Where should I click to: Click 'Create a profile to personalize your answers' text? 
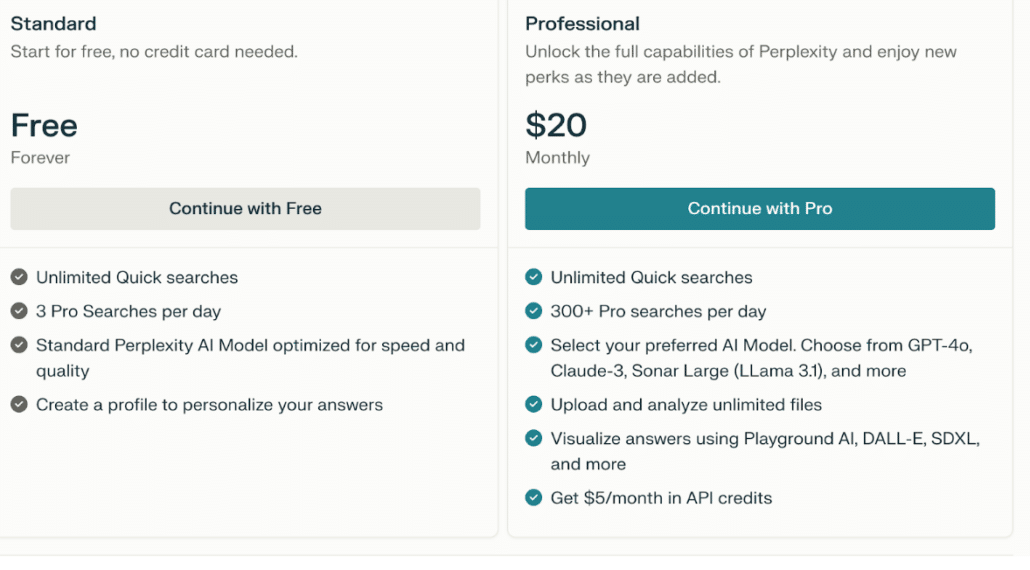tap(209, 405)
